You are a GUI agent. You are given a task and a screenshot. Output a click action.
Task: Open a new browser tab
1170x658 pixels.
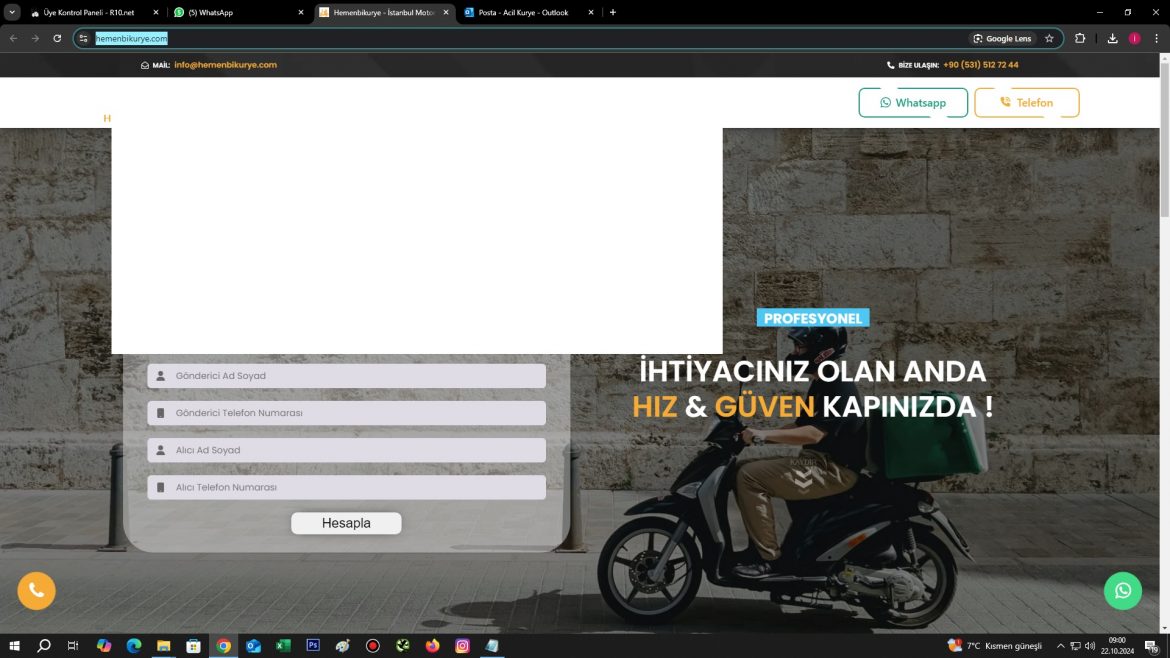[x=613, y=13]
